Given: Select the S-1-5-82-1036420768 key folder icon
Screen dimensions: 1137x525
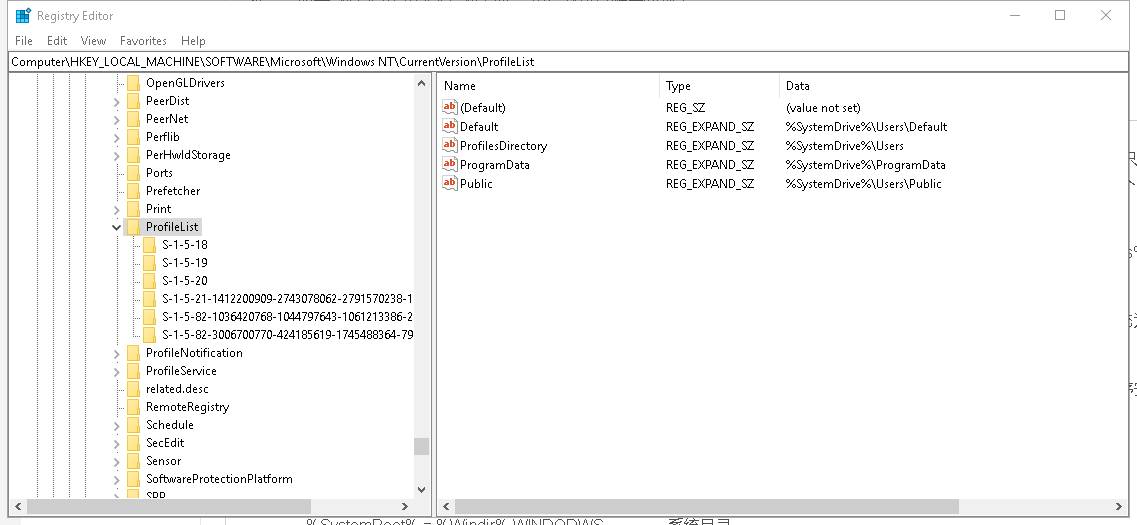Looking at the screenshot, I should (x=149, y=317).
